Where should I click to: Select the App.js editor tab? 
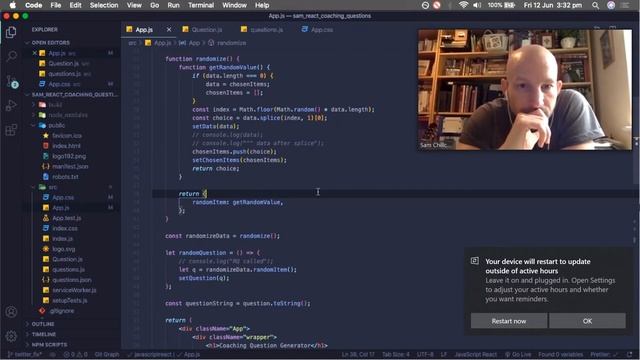coord(144,29)
